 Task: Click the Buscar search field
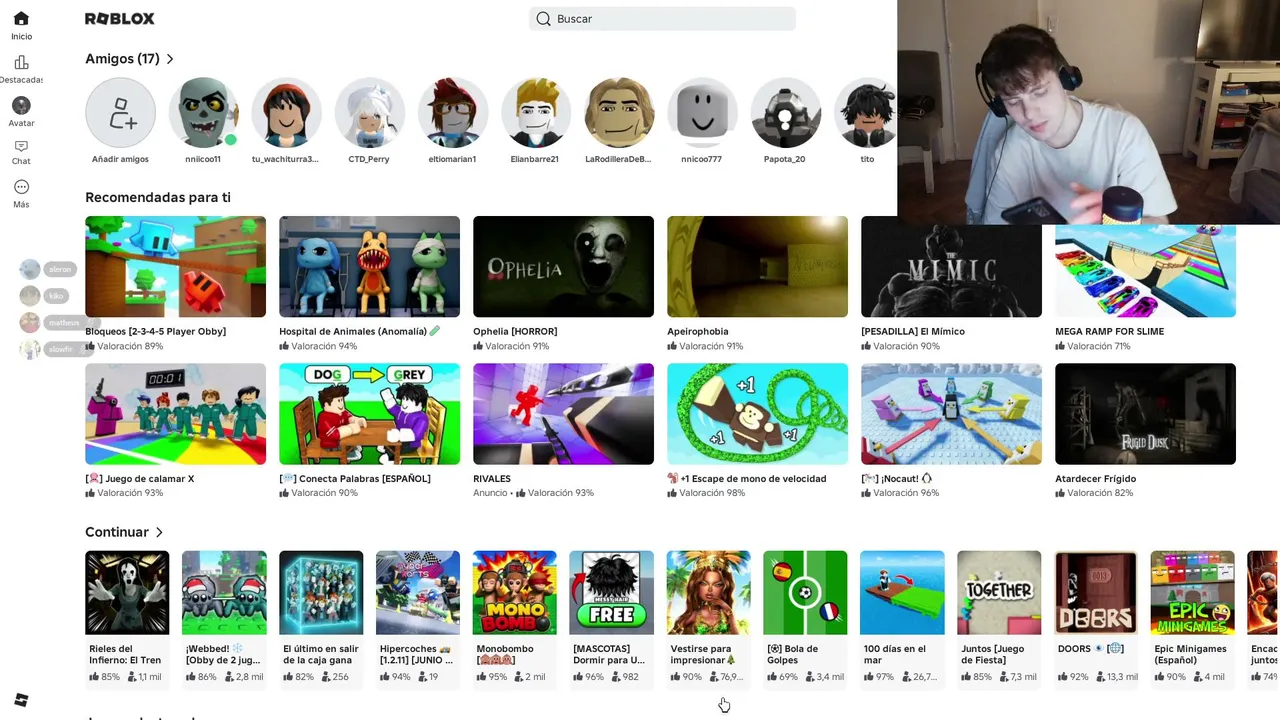pos(662,19)
